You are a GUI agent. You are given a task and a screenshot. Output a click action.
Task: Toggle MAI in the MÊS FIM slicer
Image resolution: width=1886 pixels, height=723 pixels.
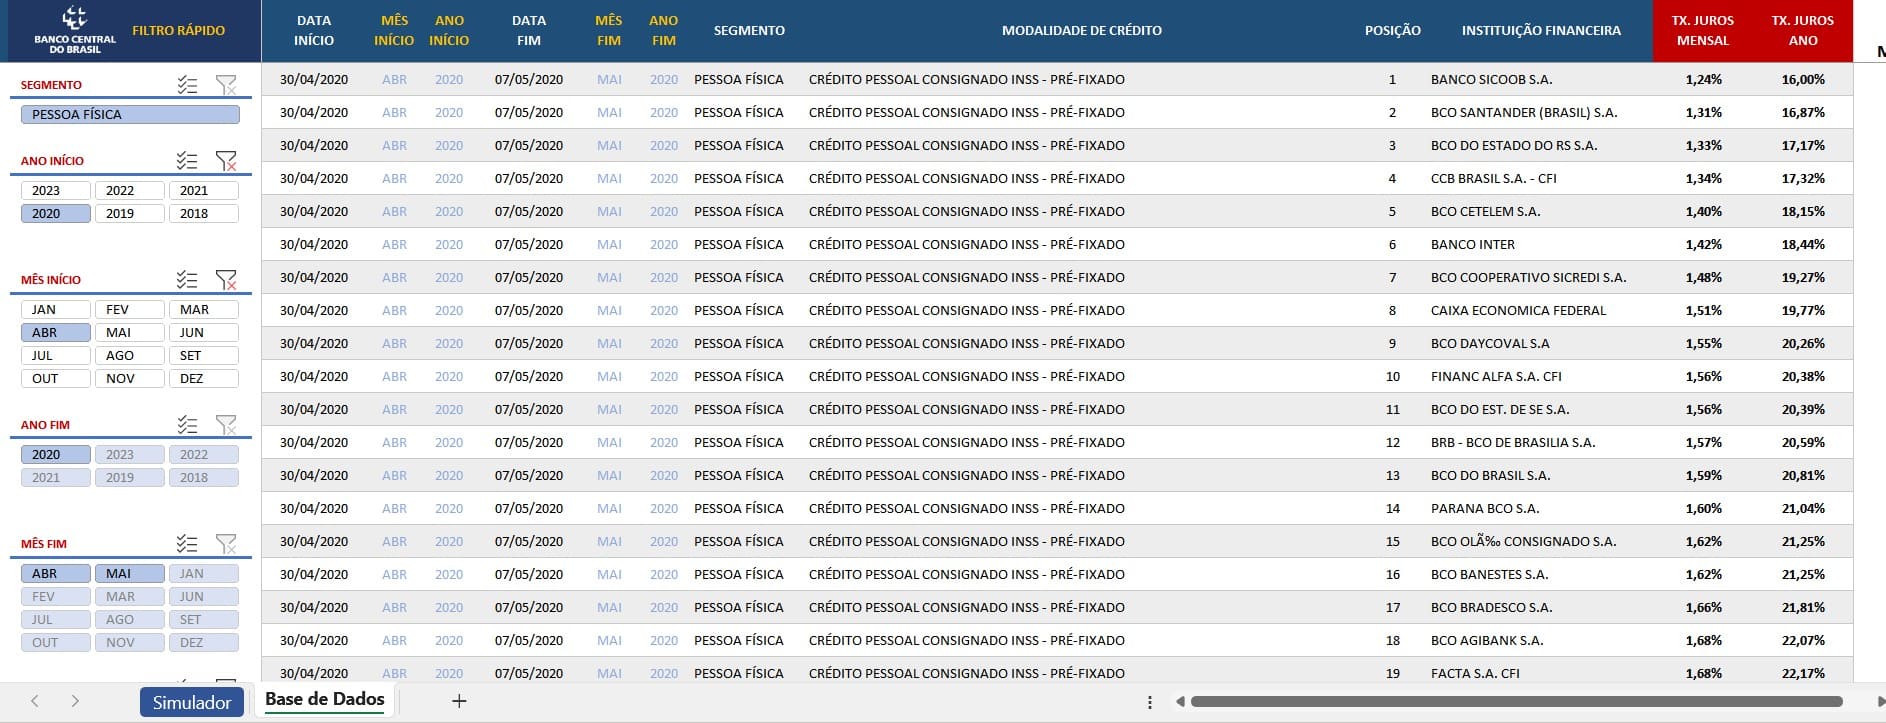tap(130, 573)
